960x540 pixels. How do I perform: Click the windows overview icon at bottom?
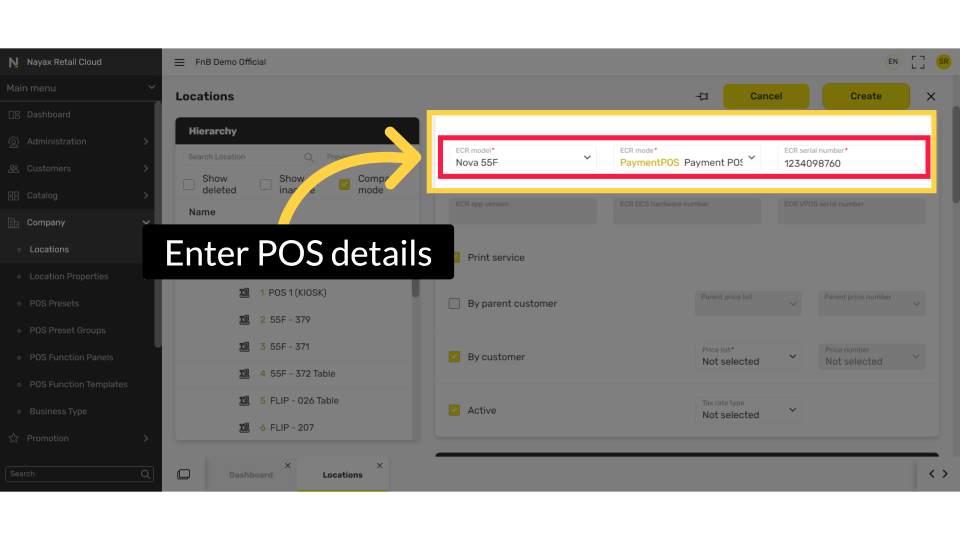pos(184,474)
